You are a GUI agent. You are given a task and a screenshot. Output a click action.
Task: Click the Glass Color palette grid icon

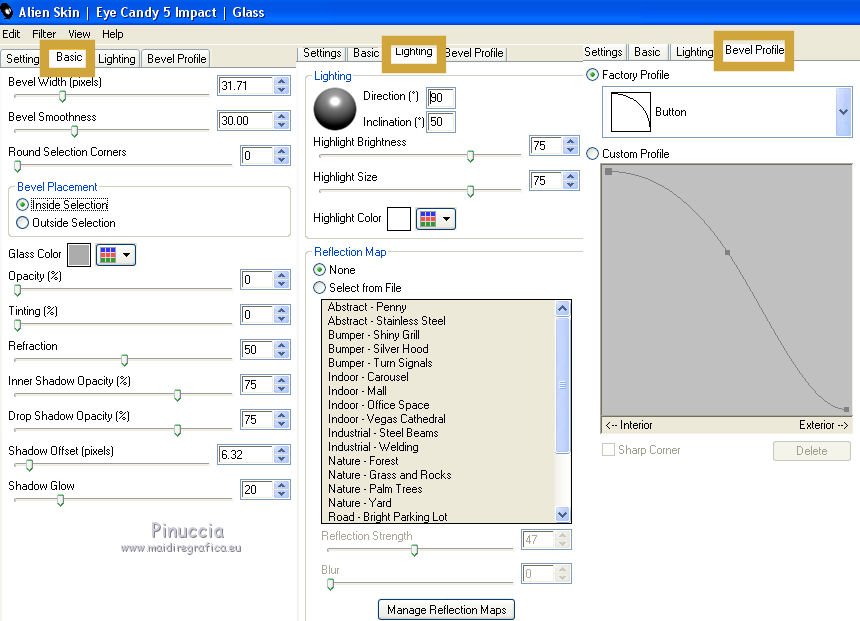click(107, 255)
